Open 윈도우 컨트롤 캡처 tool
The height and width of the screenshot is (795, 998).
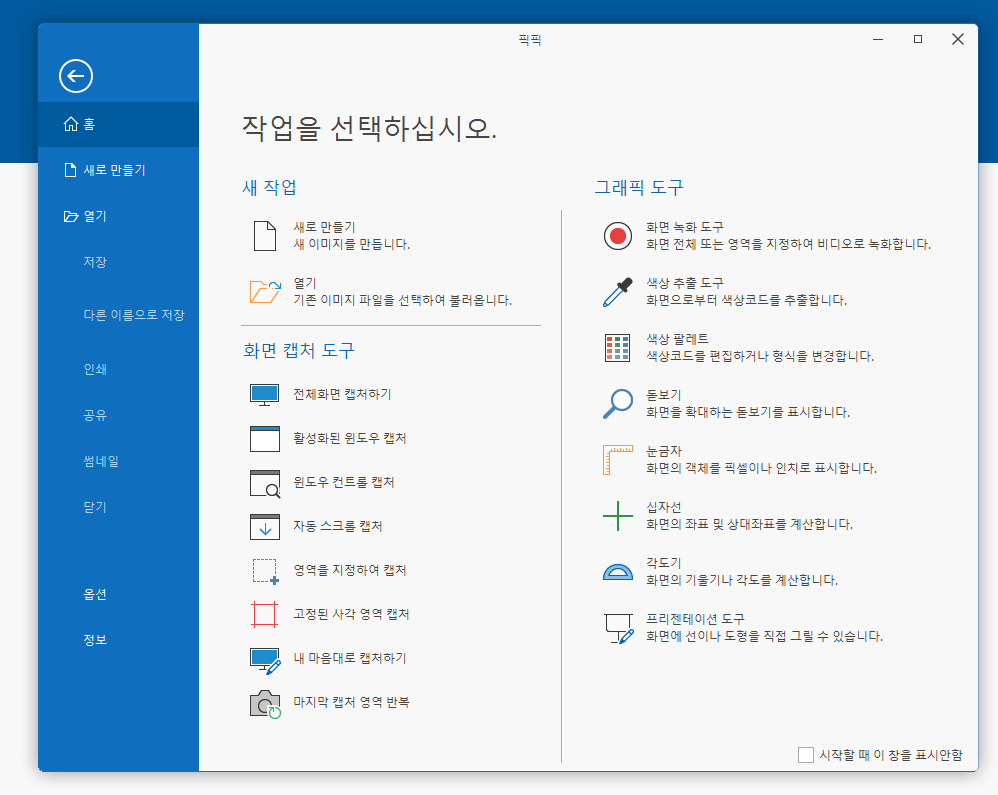[x=263, y=482]
